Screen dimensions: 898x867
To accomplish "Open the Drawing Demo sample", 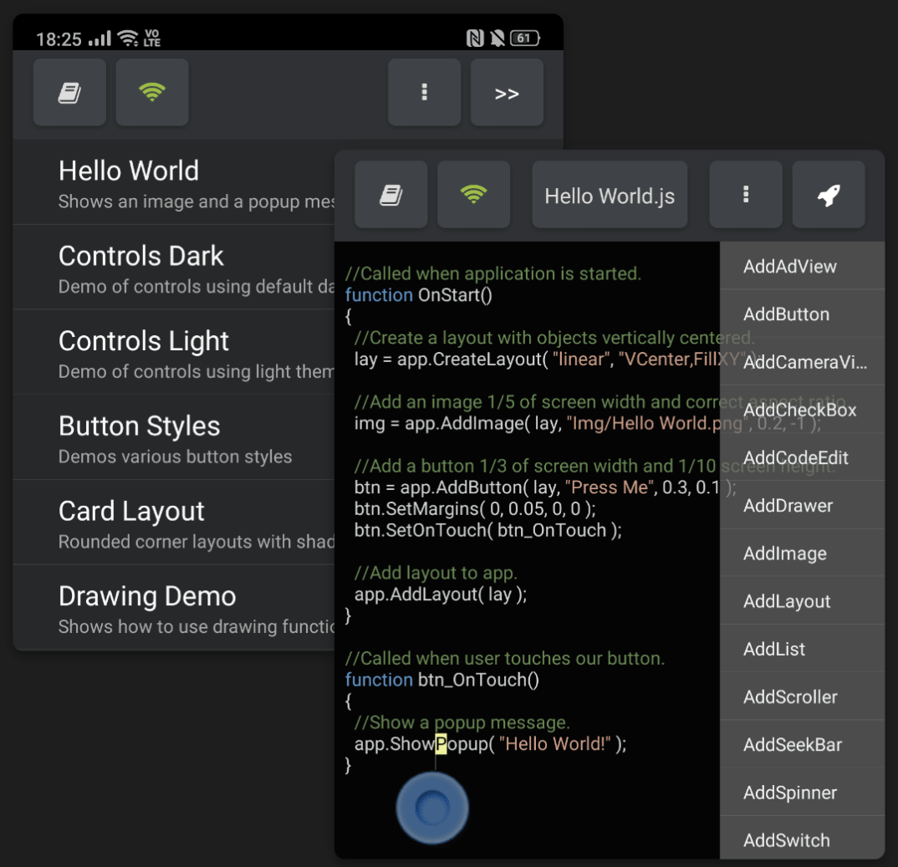I will [146, 596].
